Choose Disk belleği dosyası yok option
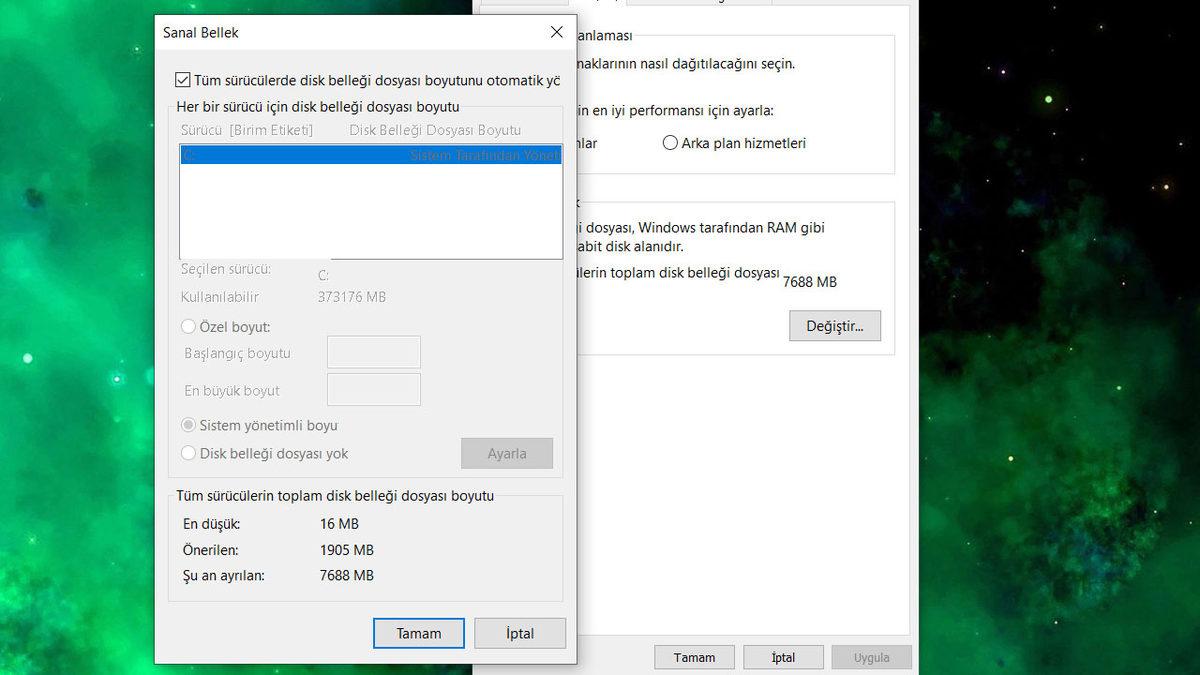 (187, 452)
